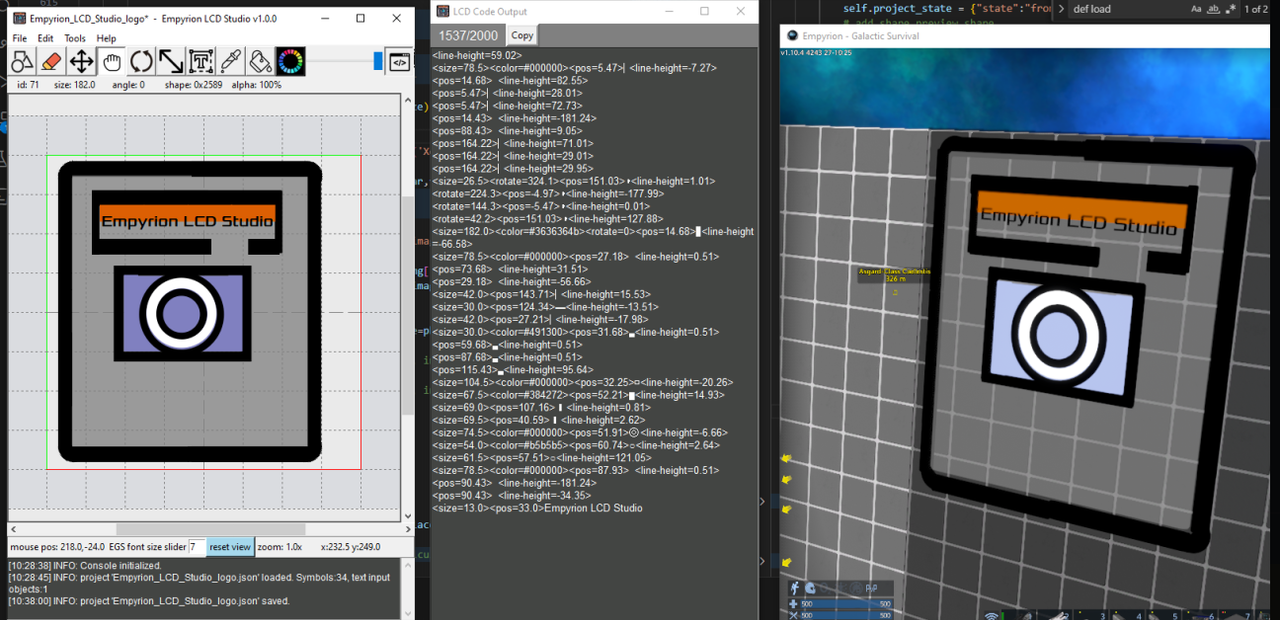Image resolution: width=1280 pixels, height=620 pixels.
Task: Click the 'alpha: 100%' status readout
Action: pos(258,85)
